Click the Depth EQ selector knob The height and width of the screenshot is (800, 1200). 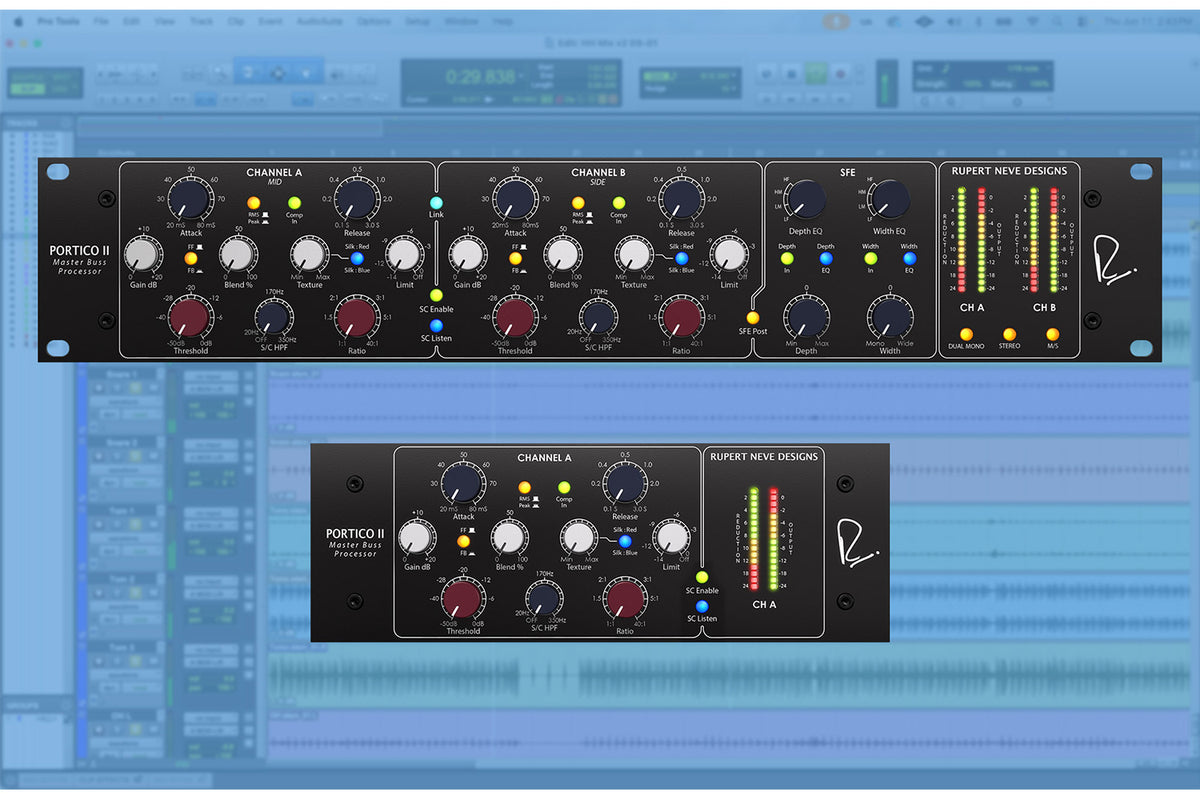(x=806, y=201)
